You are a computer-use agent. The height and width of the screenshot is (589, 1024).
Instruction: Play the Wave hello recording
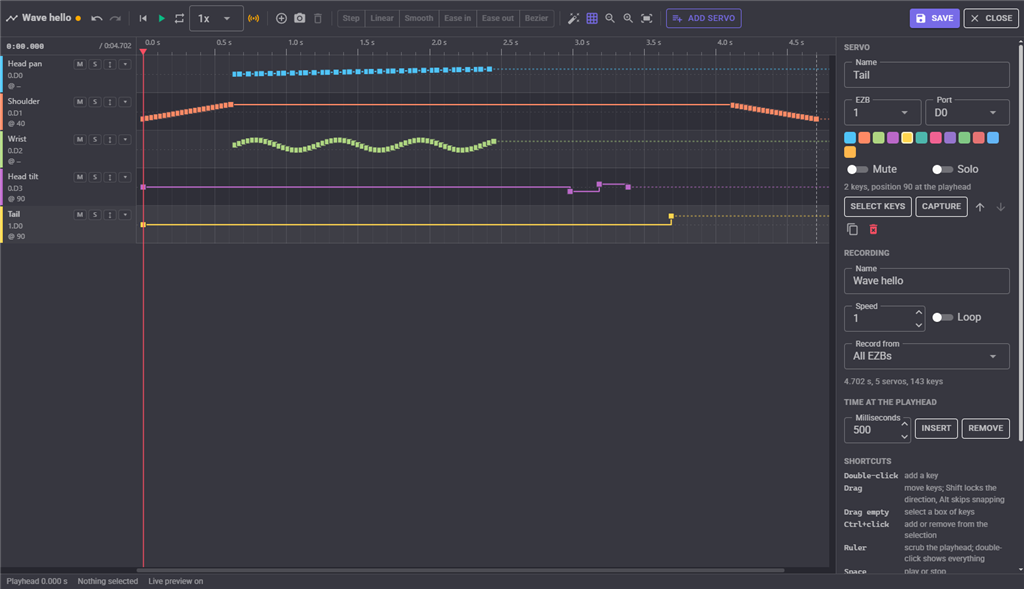[161, 18]
